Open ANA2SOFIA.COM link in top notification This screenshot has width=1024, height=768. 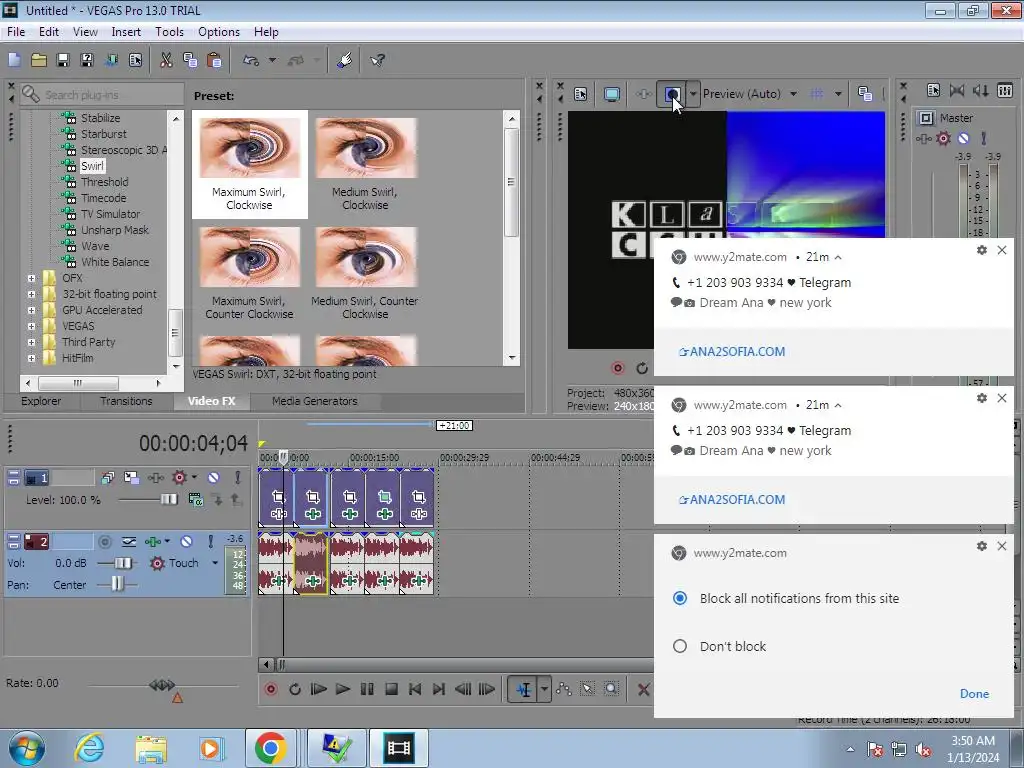[731, 351]
